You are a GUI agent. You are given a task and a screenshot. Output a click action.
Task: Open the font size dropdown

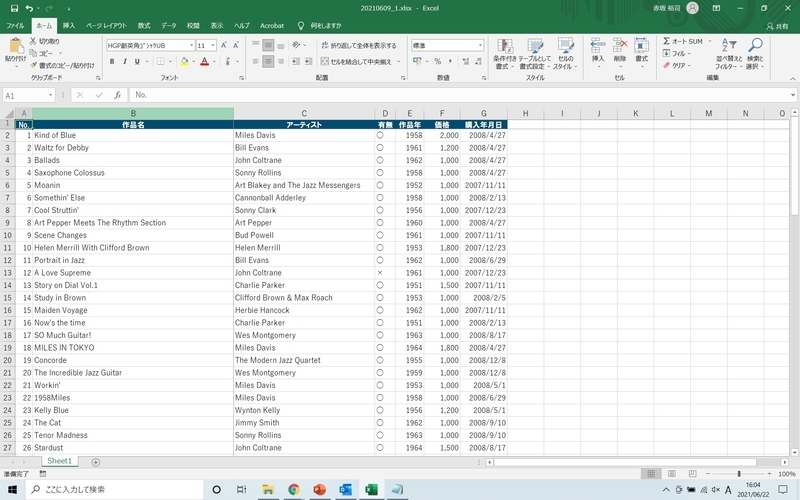[x=213, y=45]
